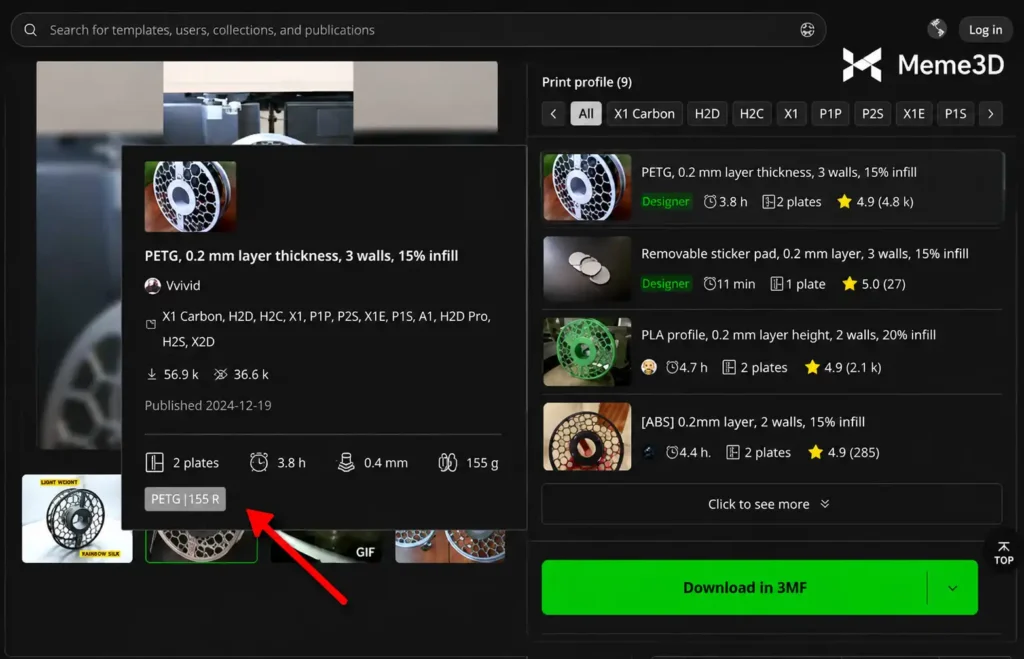The width and height of the screenshot is (1024, 659).
Task: Click the ABS profile author avatar
Action: [x=648, y=452]
